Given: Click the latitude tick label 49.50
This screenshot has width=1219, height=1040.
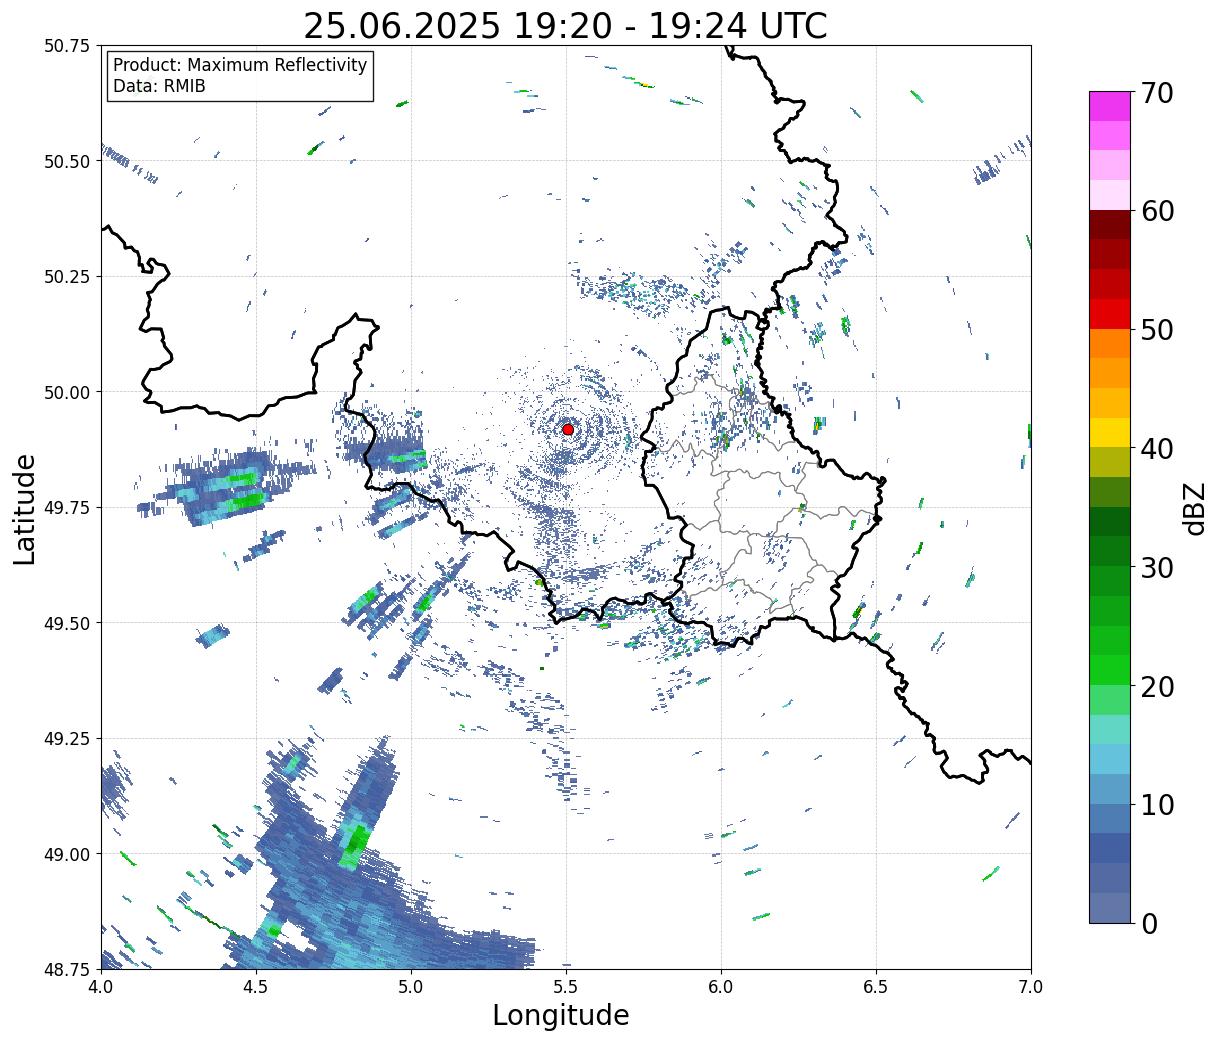Looking at the screenshot, I should [67, 623].
